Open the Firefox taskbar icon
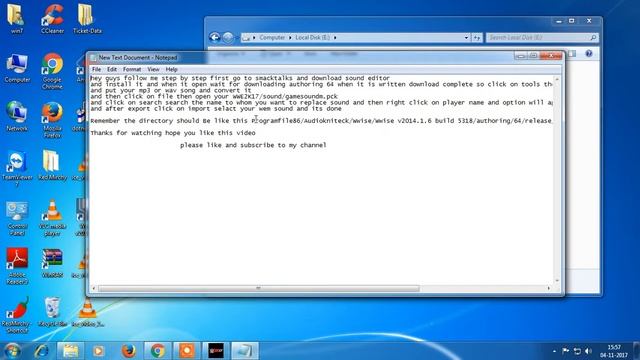640x360 pixels. (129, 351)
